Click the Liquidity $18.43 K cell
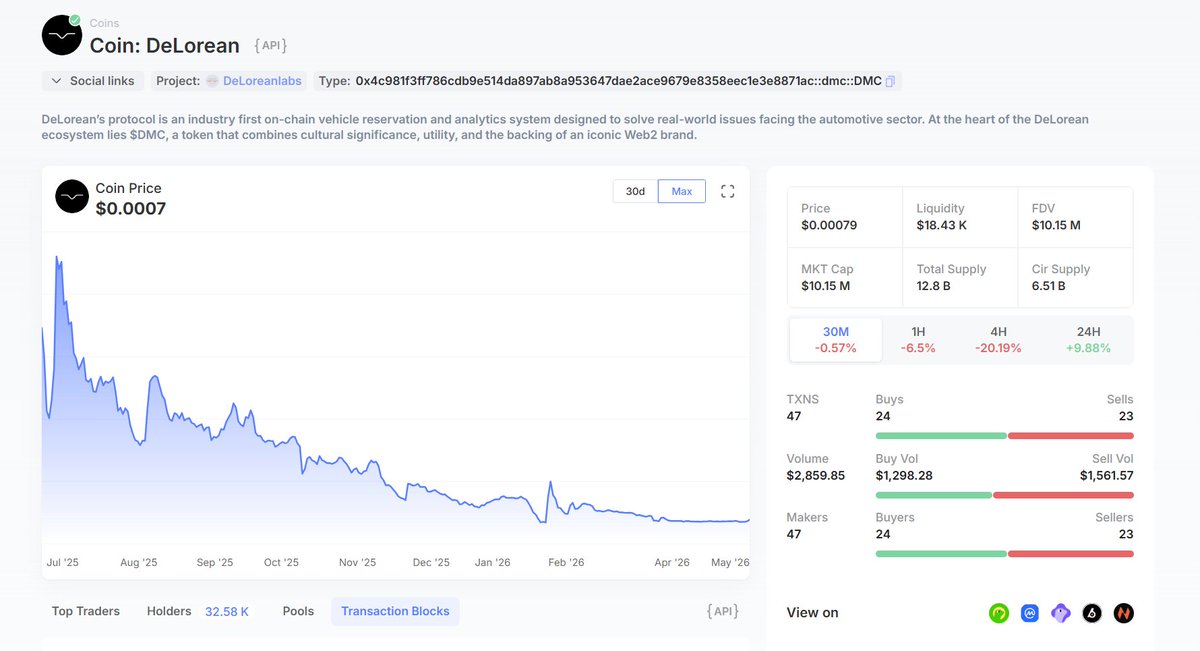 tap(960, 217)
